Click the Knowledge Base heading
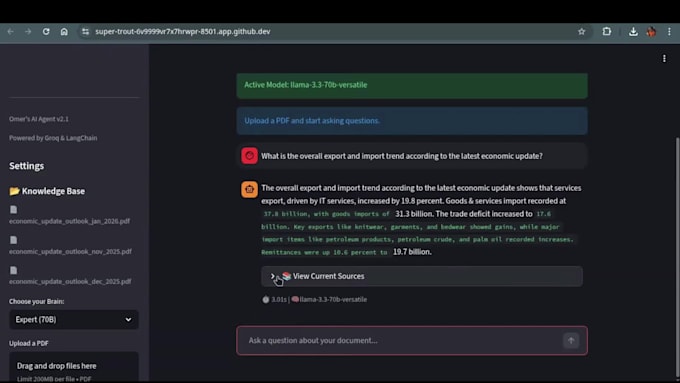This screenshot has height=383, width=680. [x=47, y=191]
